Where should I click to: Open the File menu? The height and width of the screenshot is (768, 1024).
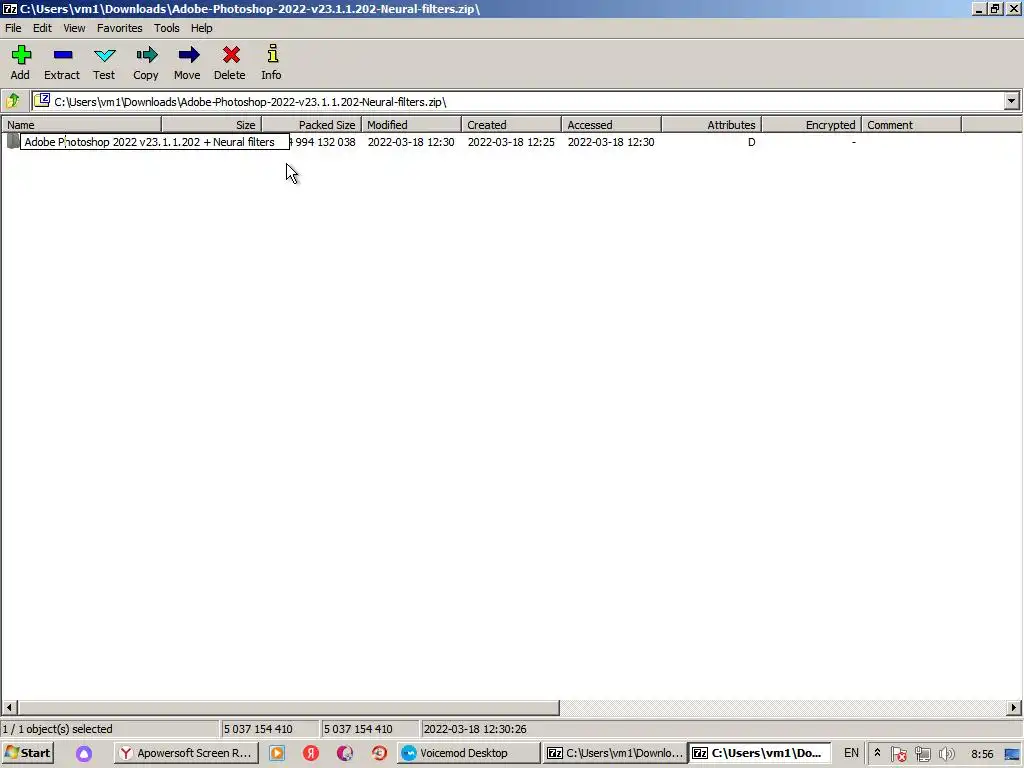pos(13,28)
